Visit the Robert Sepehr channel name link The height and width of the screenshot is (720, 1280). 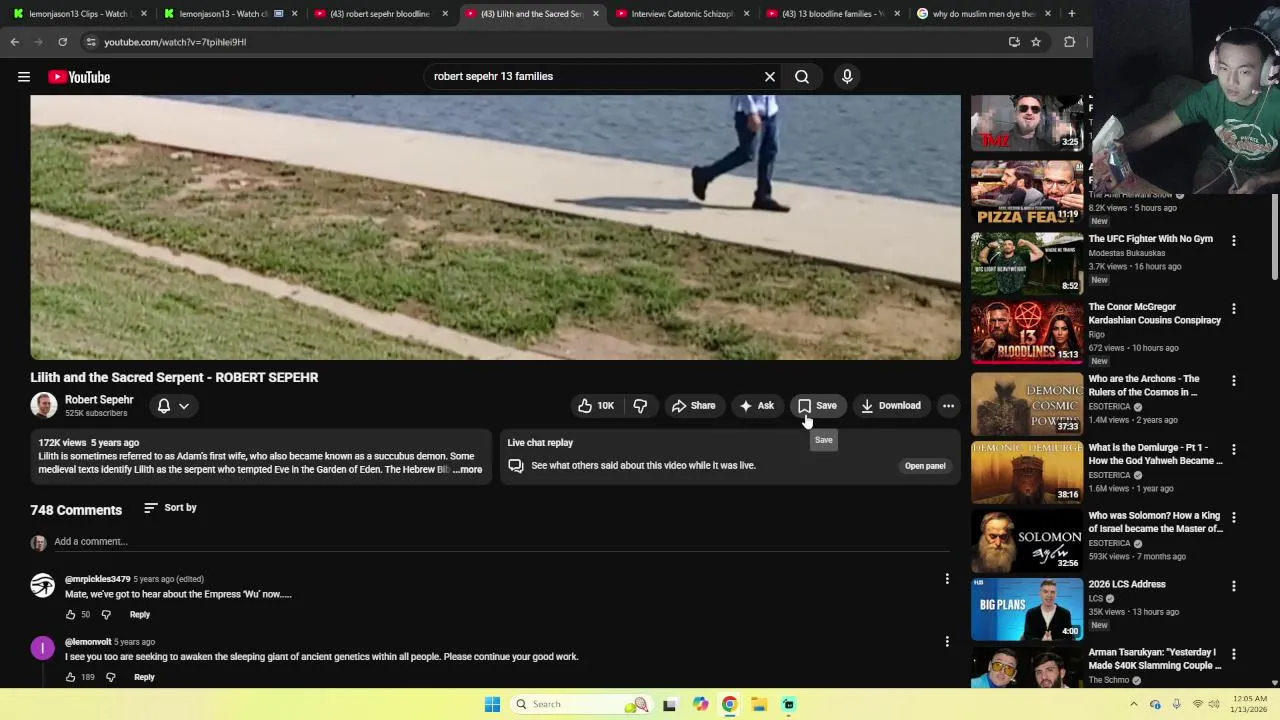[99, 400]
